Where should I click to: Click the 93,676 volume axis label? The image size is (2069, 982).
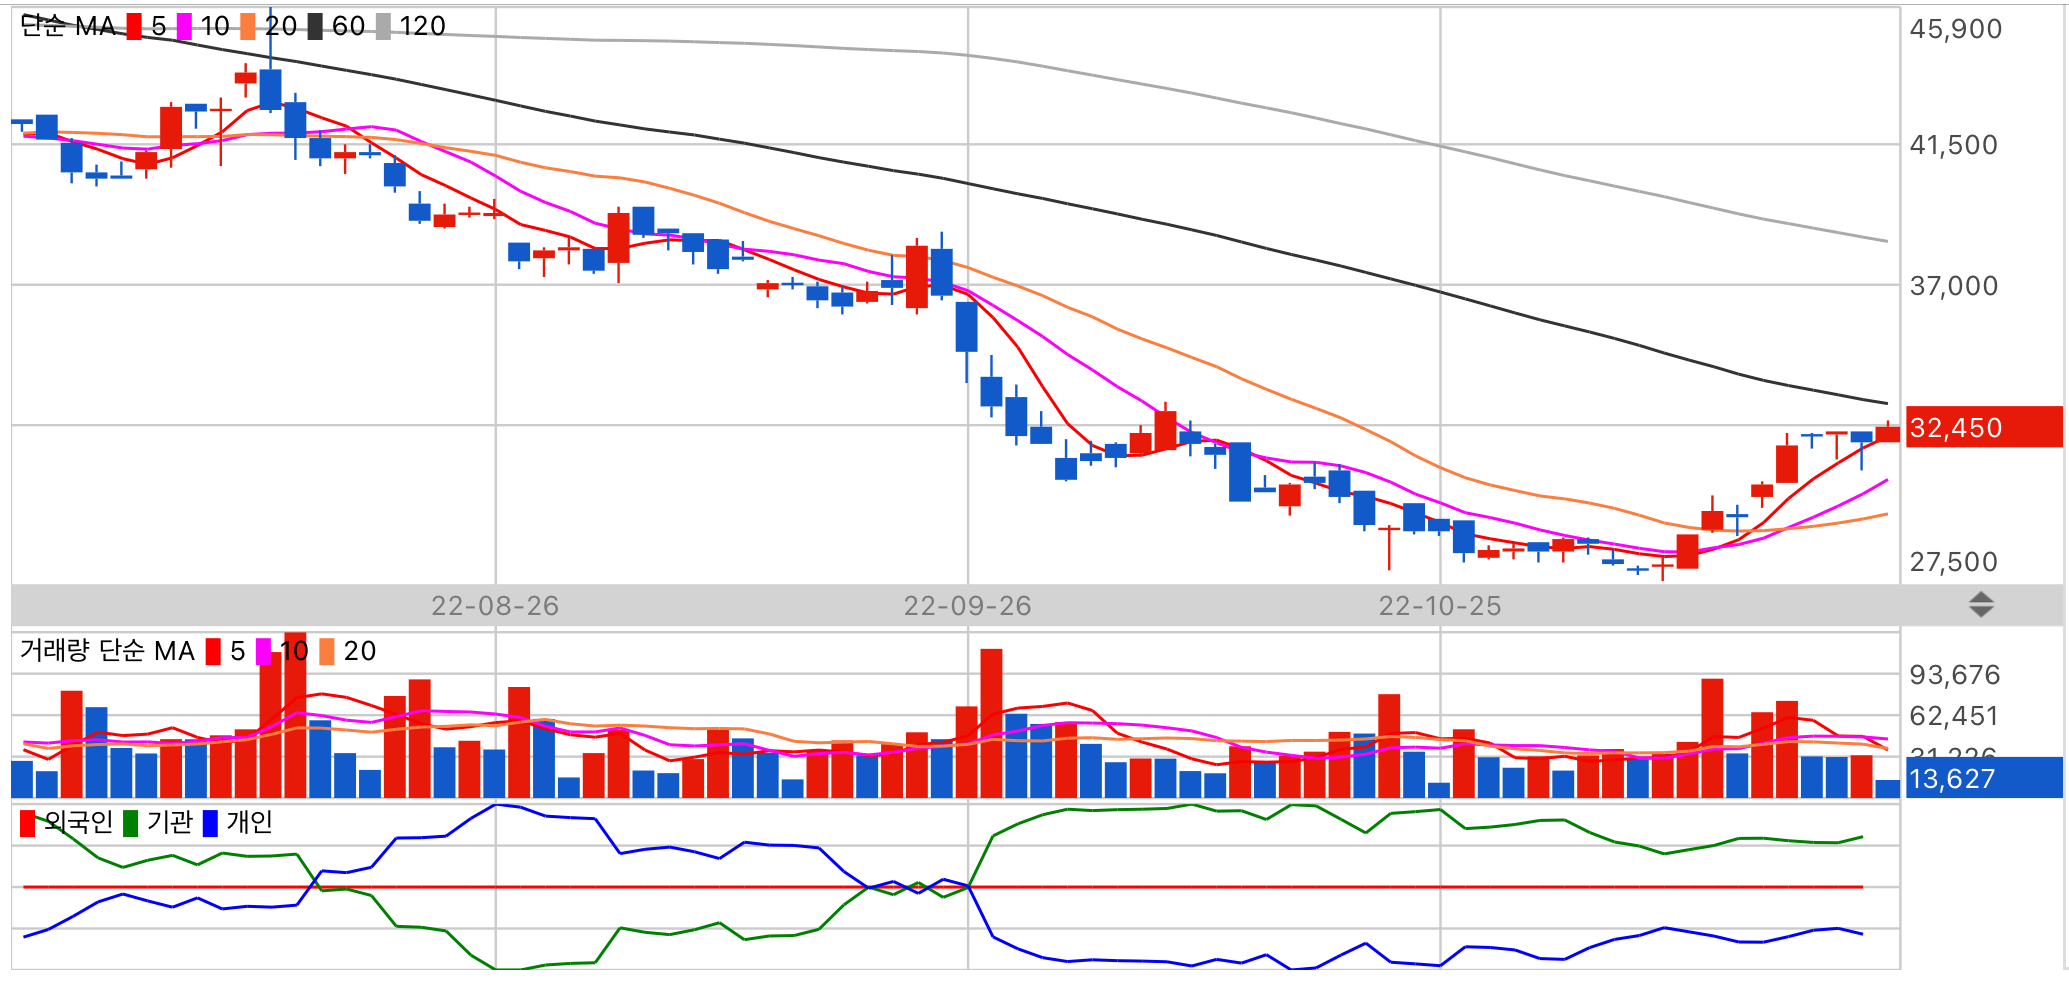pos(1954,675)
